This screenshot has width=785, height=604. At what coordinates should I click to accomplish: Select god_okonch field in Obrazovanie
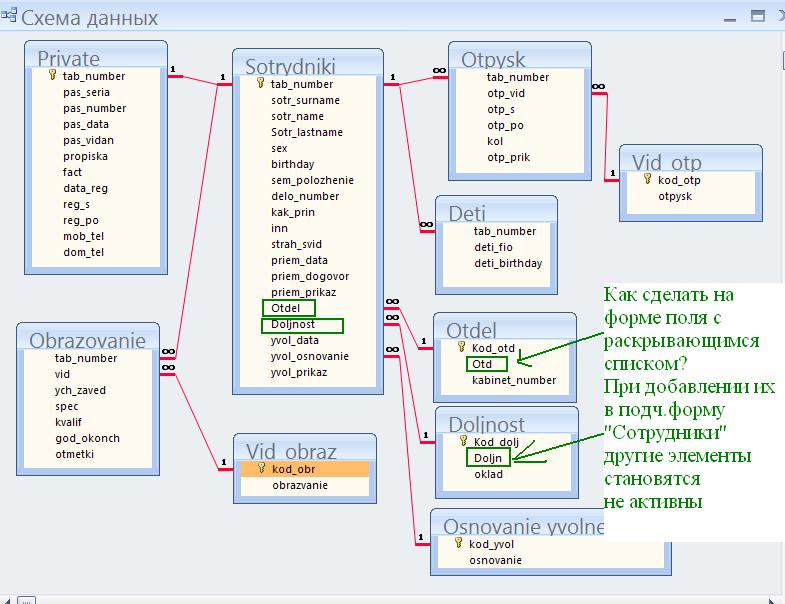pos(87,438)
